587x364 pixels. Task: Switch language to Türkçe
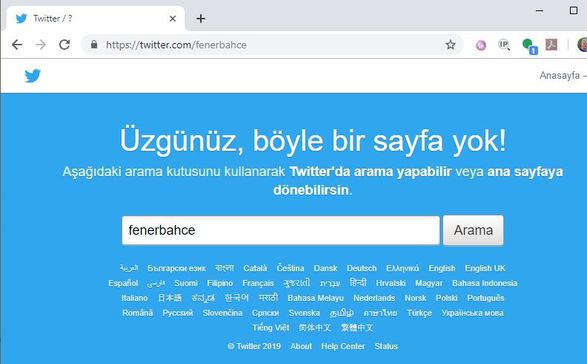click(419, 313)
